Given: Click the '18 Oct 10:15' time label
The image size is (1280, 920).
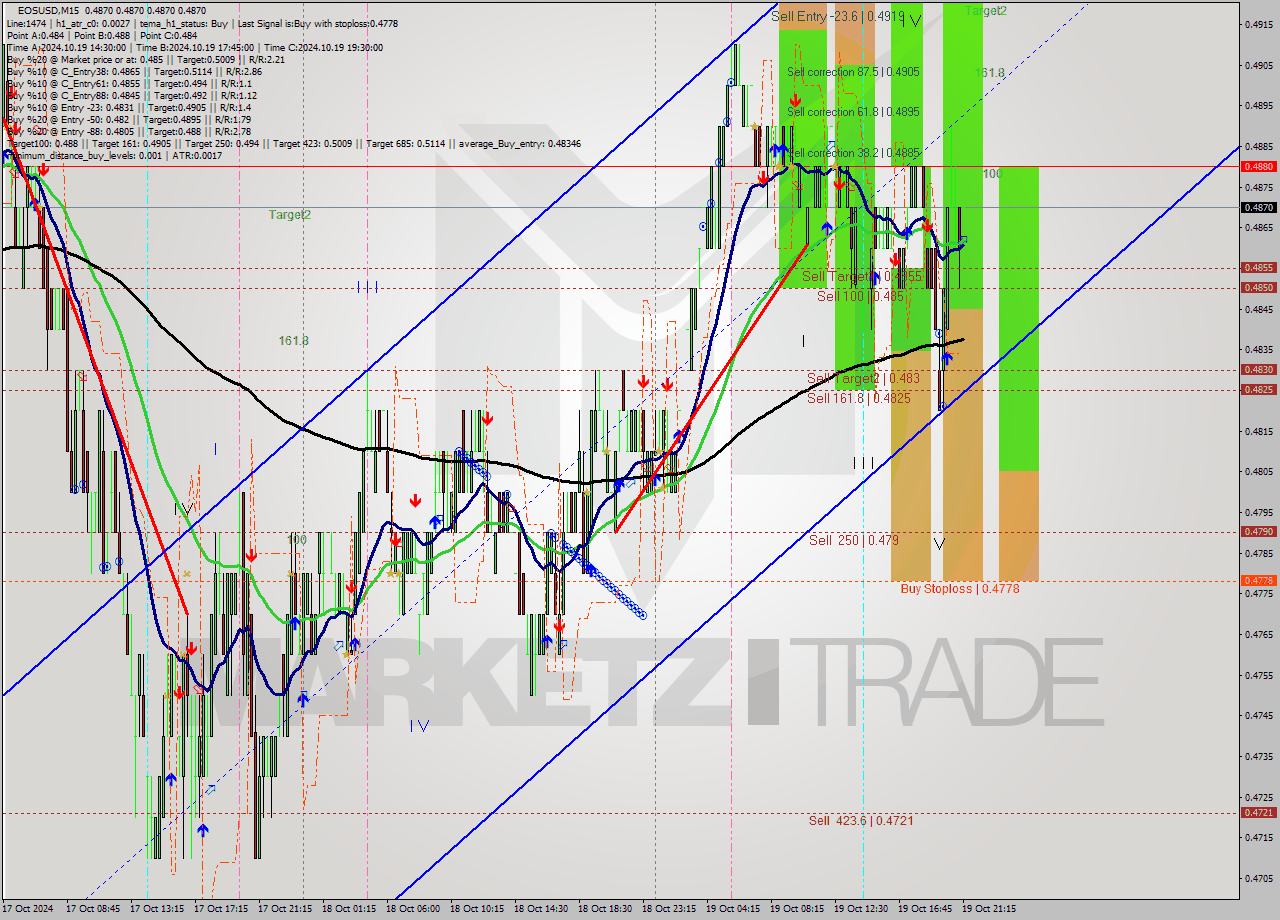Looking at the screenshot, I should tap(476, 909).
